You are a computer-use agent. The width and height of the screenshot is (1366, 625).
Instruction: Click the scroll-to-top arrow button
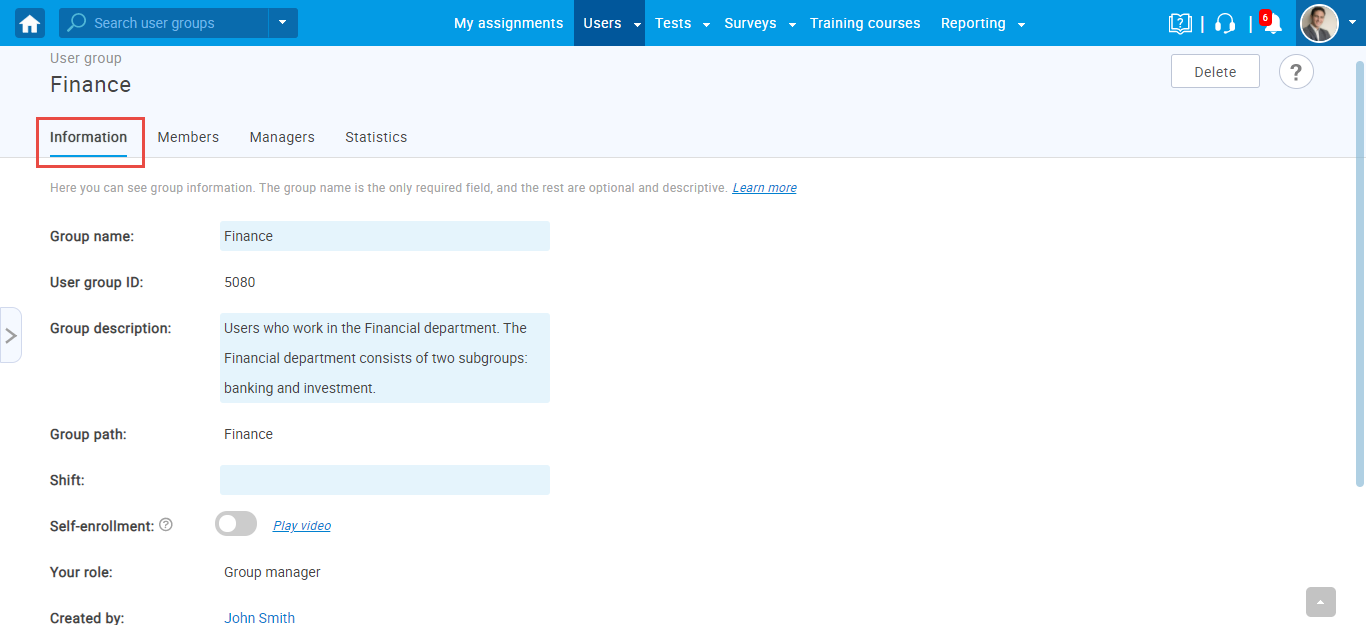(1321, 602)
